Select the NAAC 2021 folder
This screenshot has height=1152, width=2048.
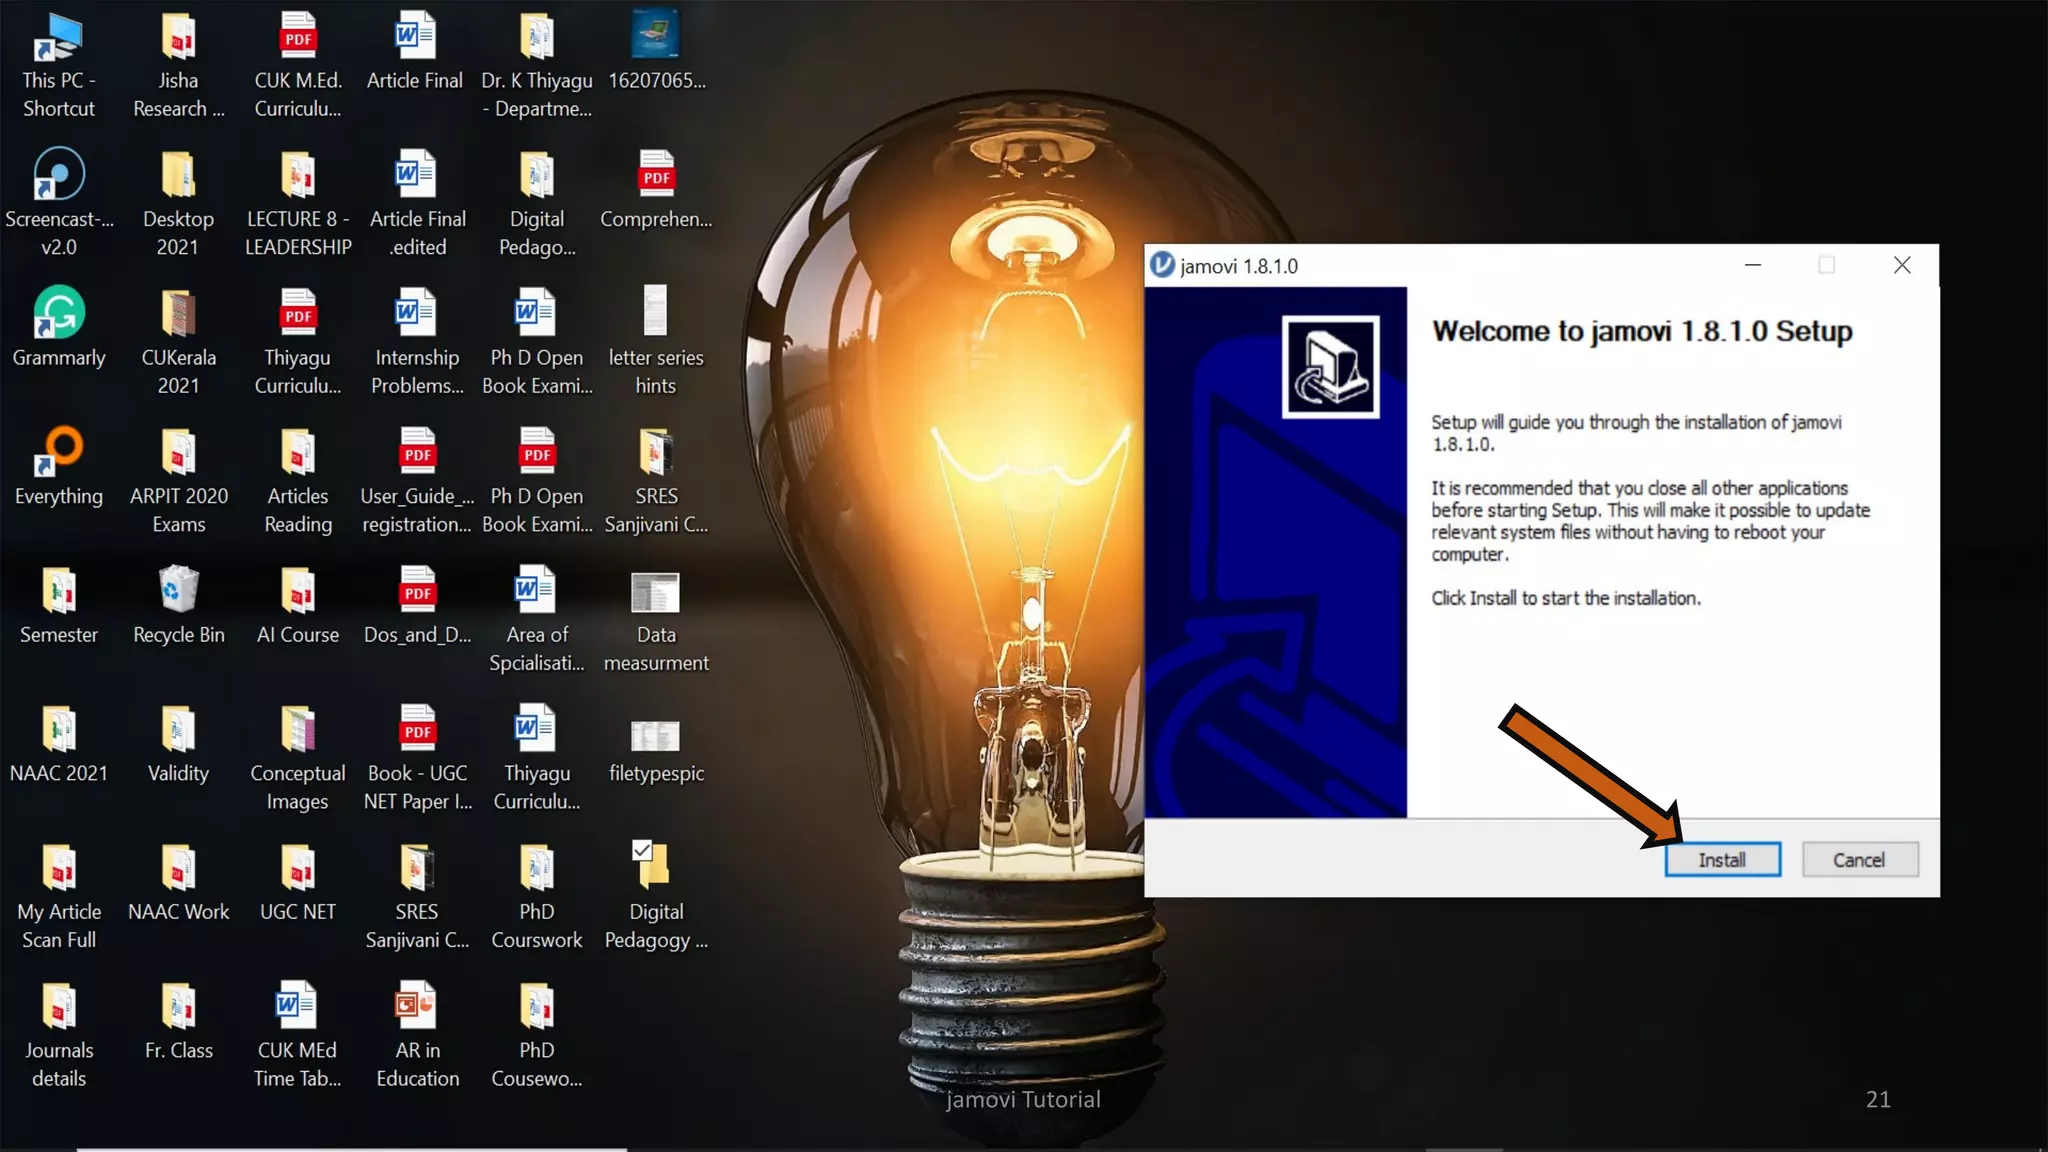(58, 731)
